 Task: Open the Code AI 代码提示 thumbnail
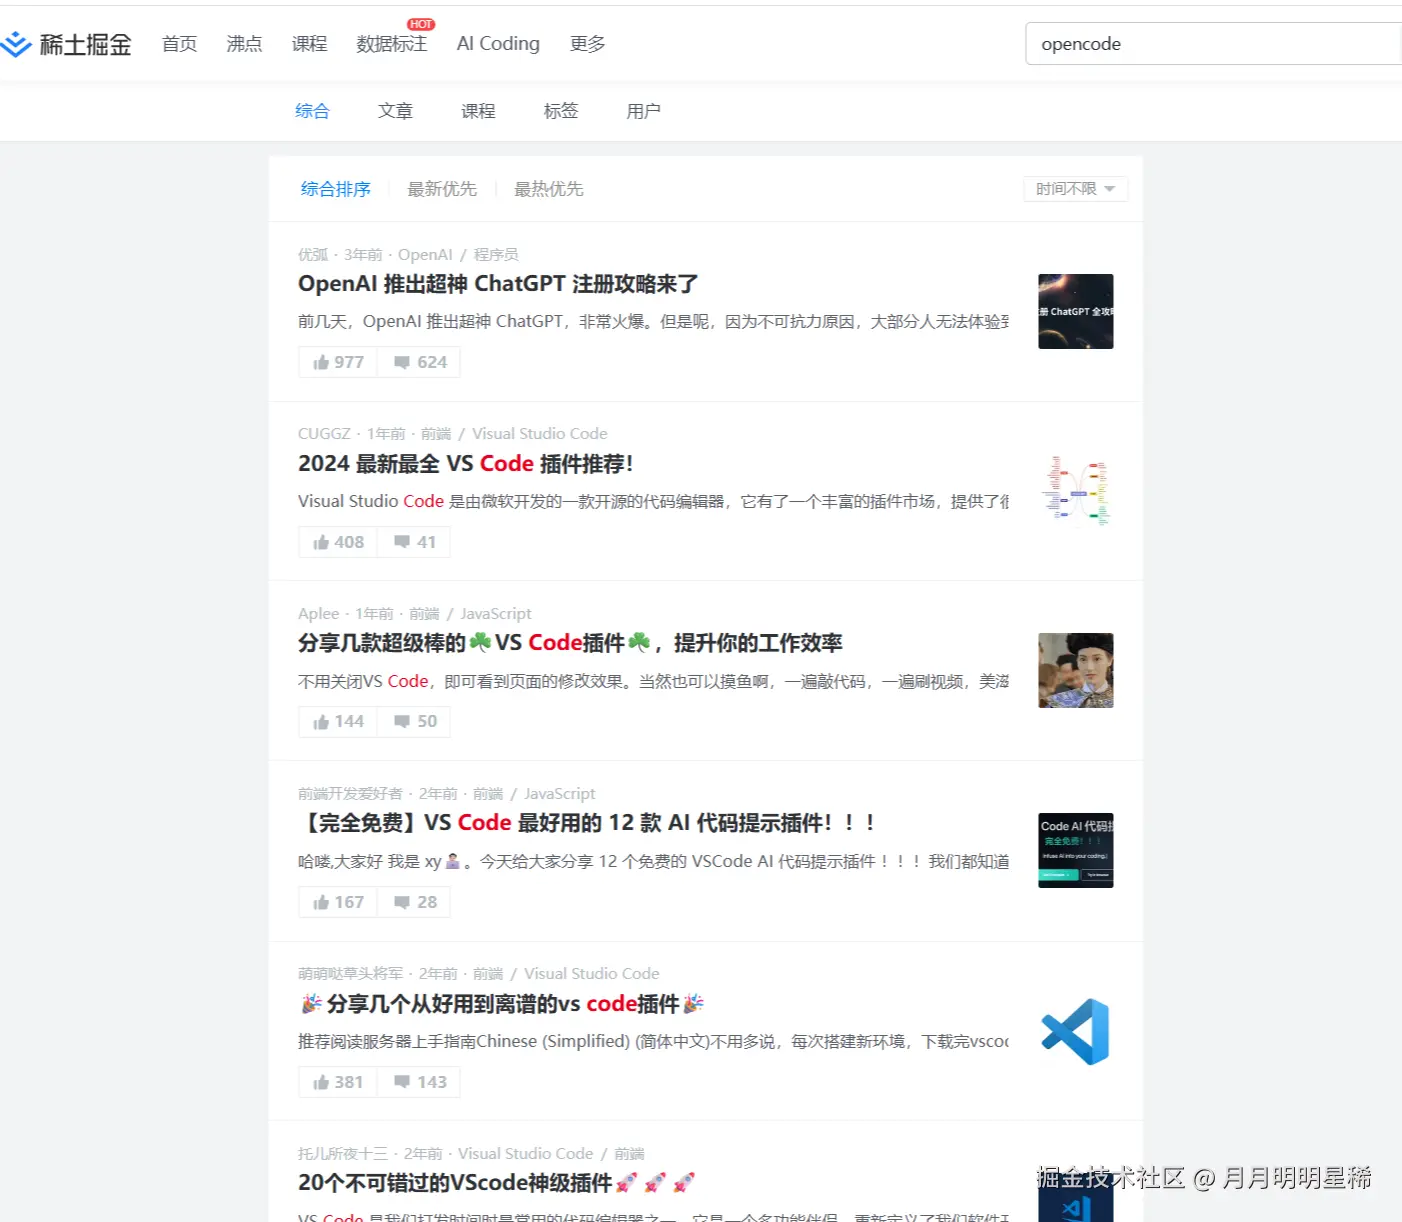(1075, 850)
